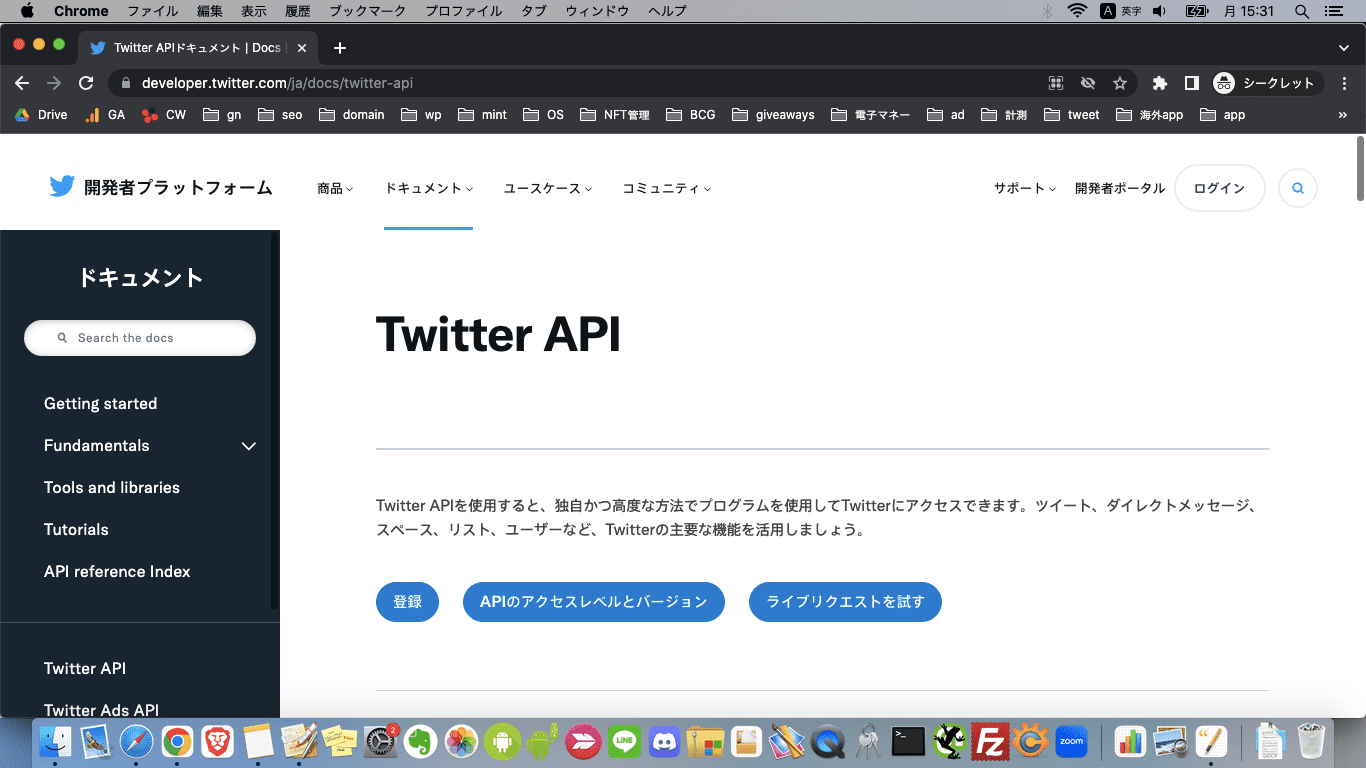Open a new tab with the plus icon
Image resolution: width=1366 pixels, height=768 pixels.
[x=340, y=48]
